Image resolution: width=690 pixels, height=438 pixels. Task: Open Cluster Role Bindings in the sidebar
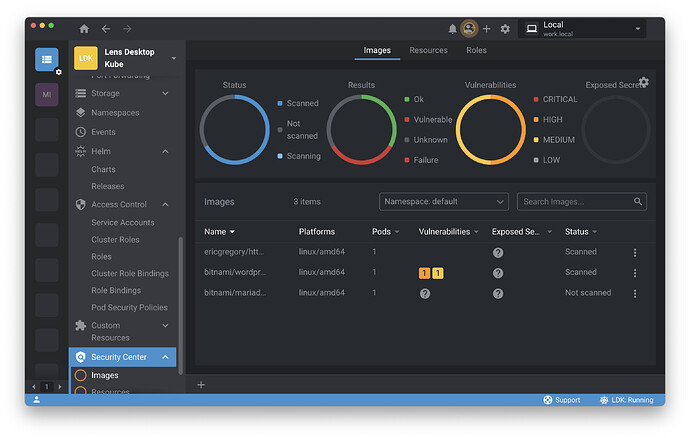(129, 273)
